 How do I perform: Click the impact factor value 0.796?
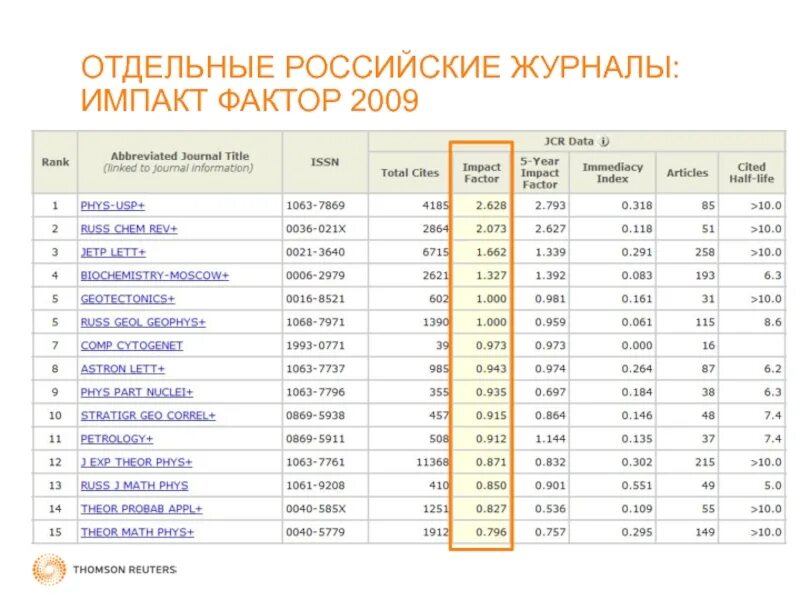click(491, 532)
